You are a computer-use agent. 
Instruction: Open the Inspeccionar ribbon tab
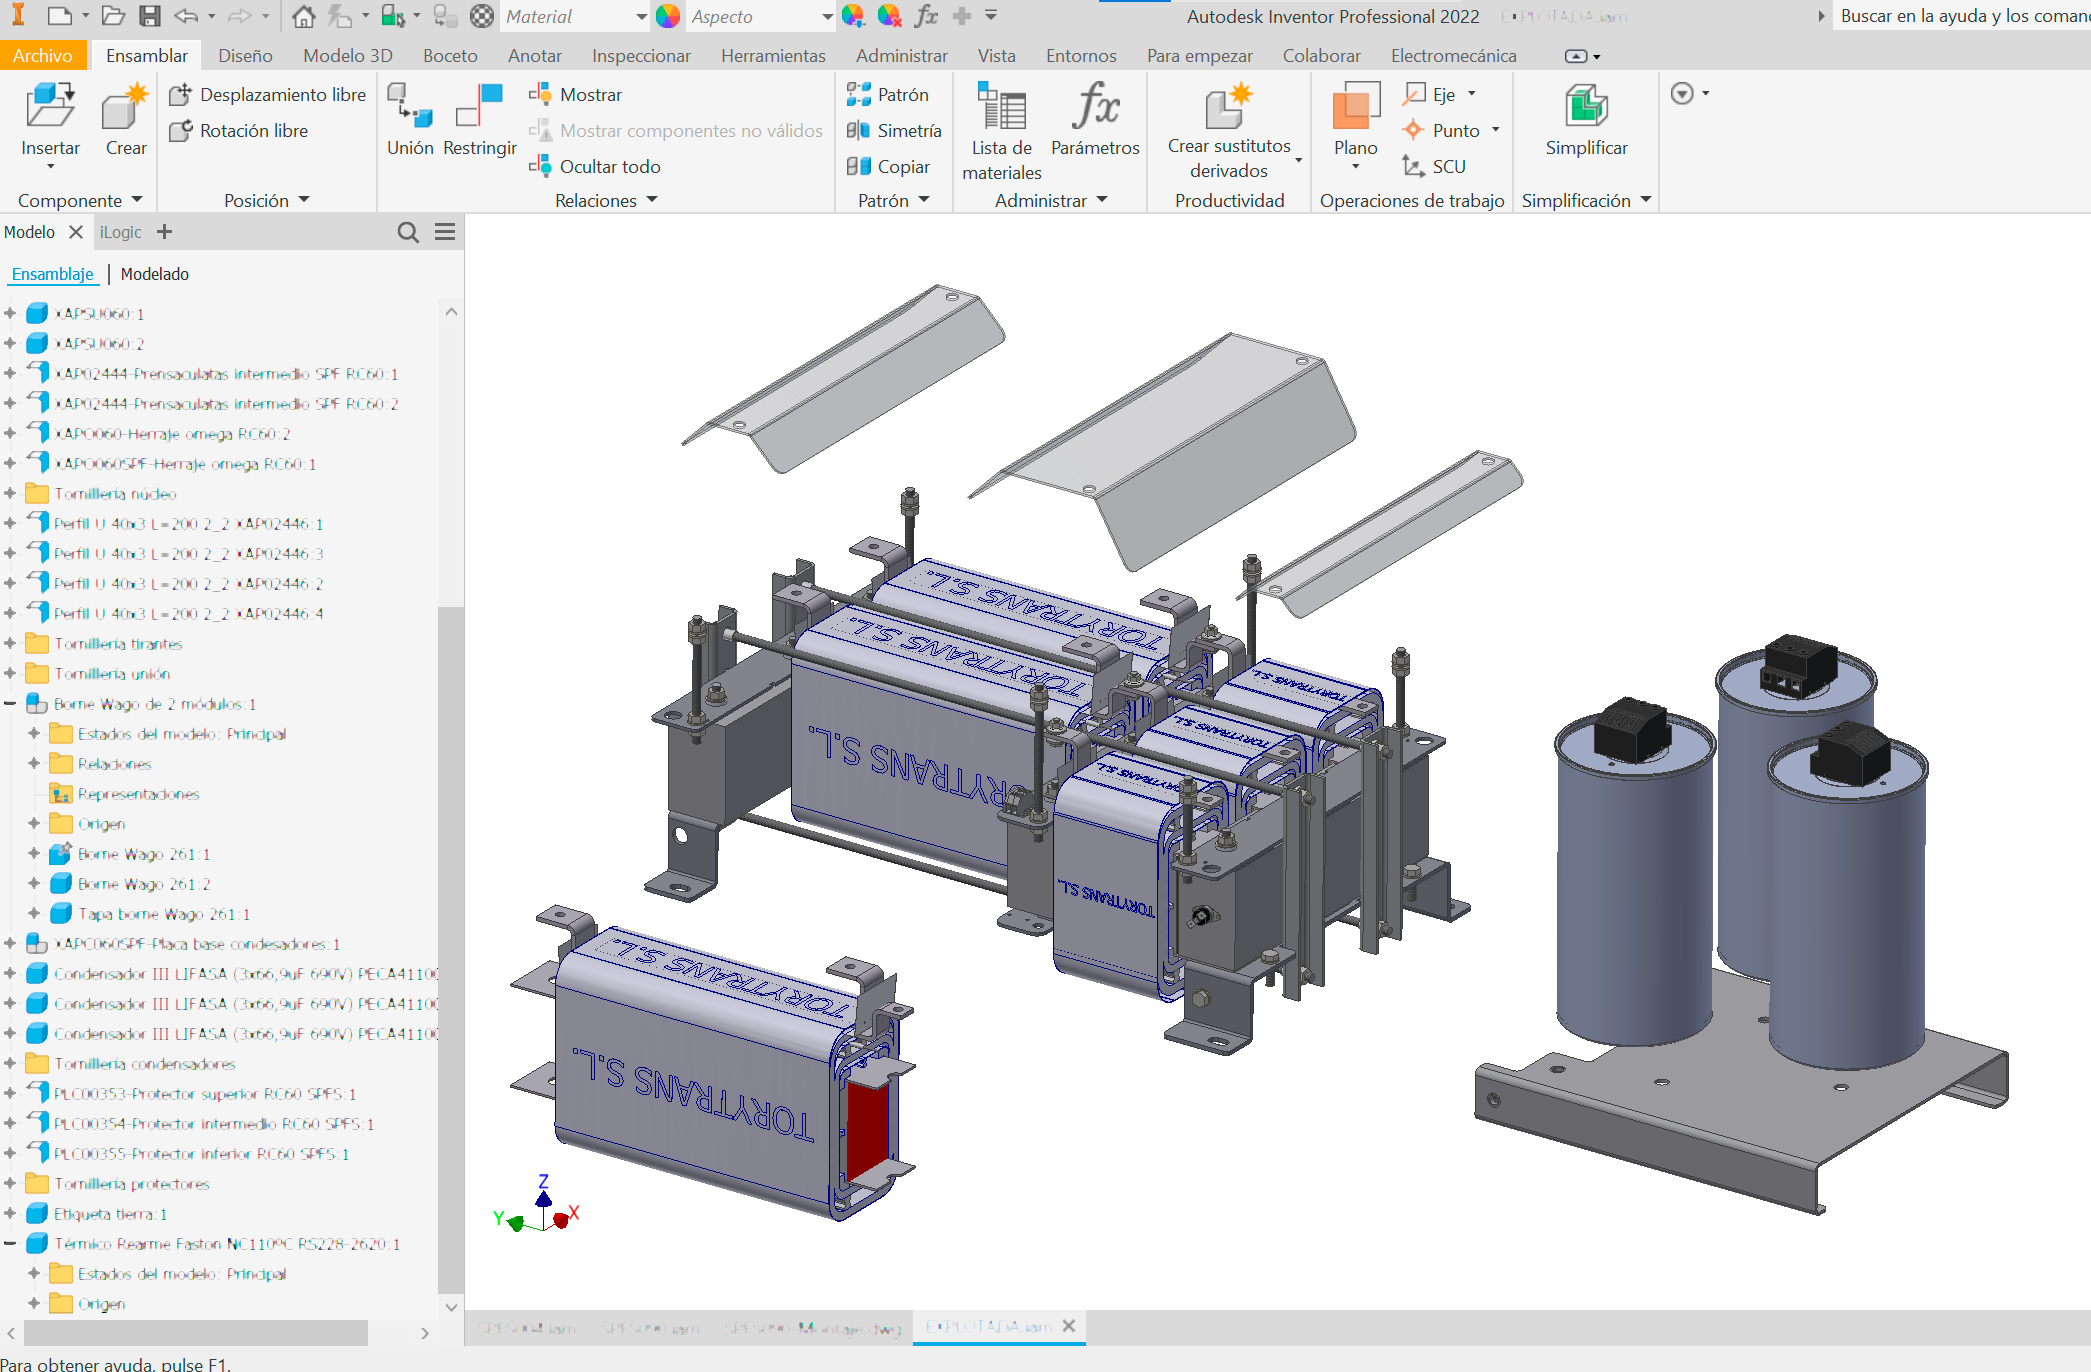[x=641, y=55]
